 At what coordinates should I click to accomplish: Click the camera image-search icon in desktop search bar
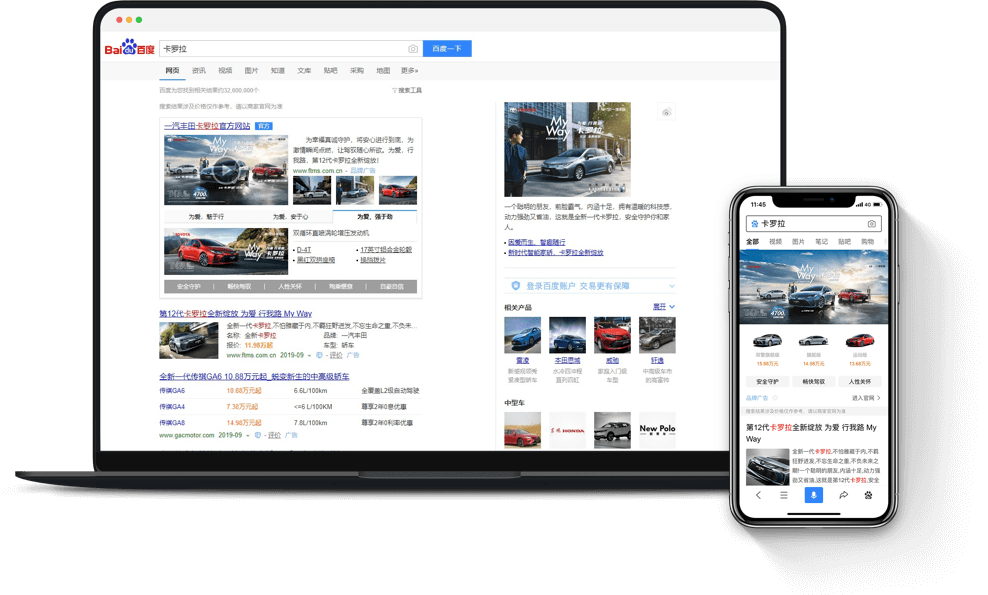(x=413, y=49)
